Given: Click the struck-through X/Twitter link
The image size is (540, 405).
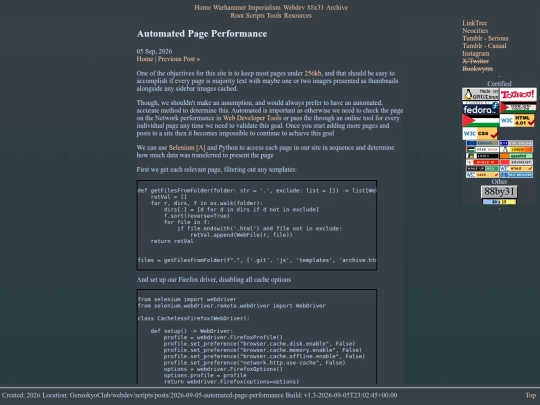Looking at the screenshot, I should pyautogui.click(x=475, y=61).
